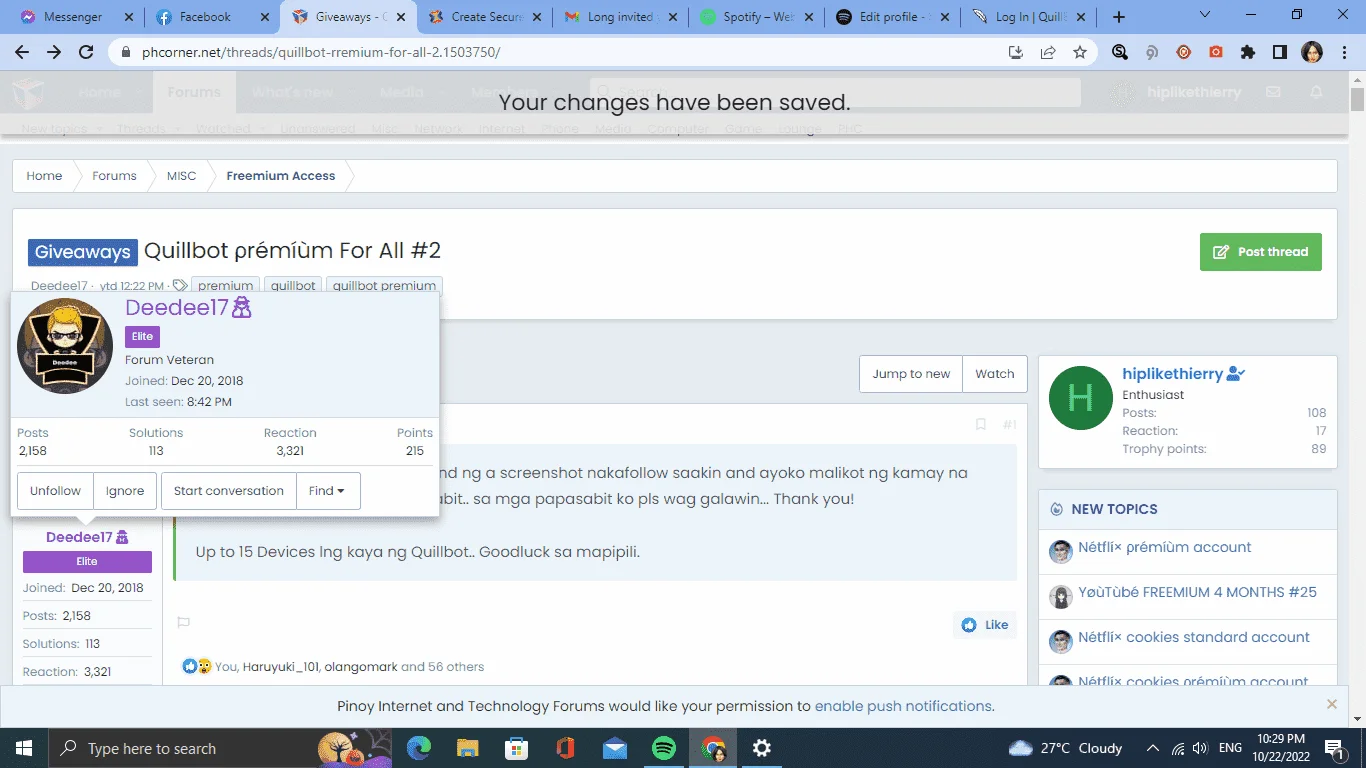Viewport: 1366px width, 768px height.
Task: Bookmark post #1 with the bookmark icon
Action: 981,425
